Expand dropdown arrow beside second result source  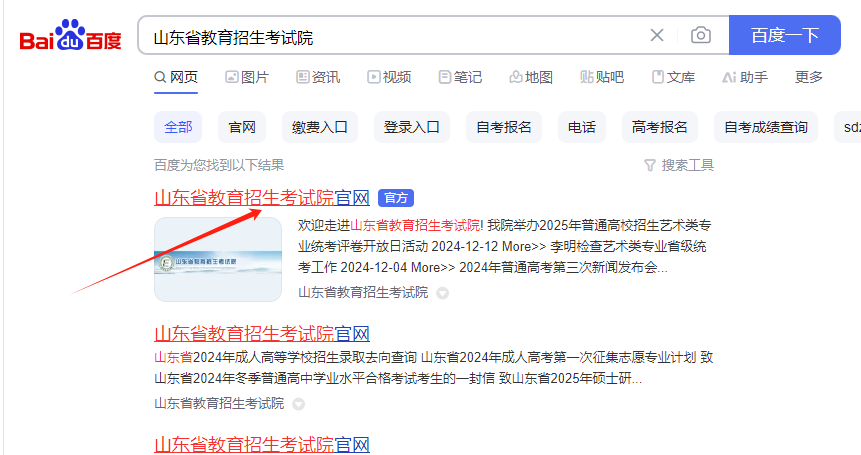pyautogui.click(x=298, y=405)
